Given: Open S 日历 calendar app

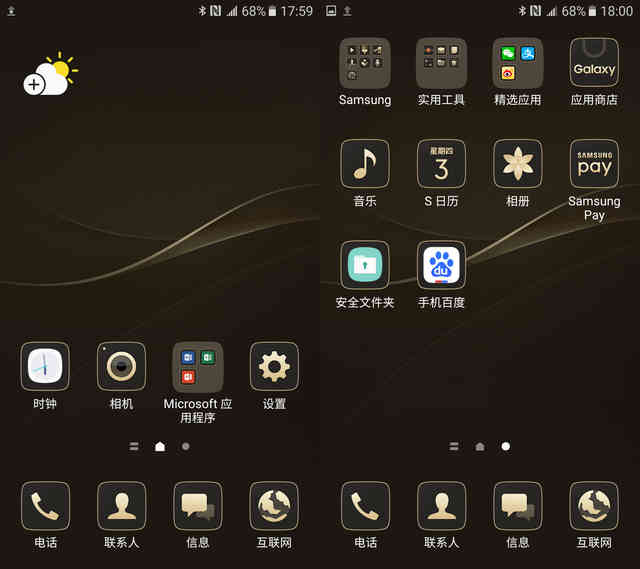Looking at the screenshot, I should click(441, 164).
